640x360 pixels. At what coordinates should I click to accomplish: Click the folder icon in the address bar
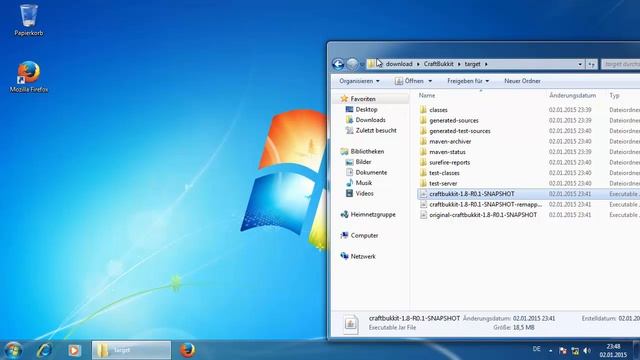(x=371, y=64)
